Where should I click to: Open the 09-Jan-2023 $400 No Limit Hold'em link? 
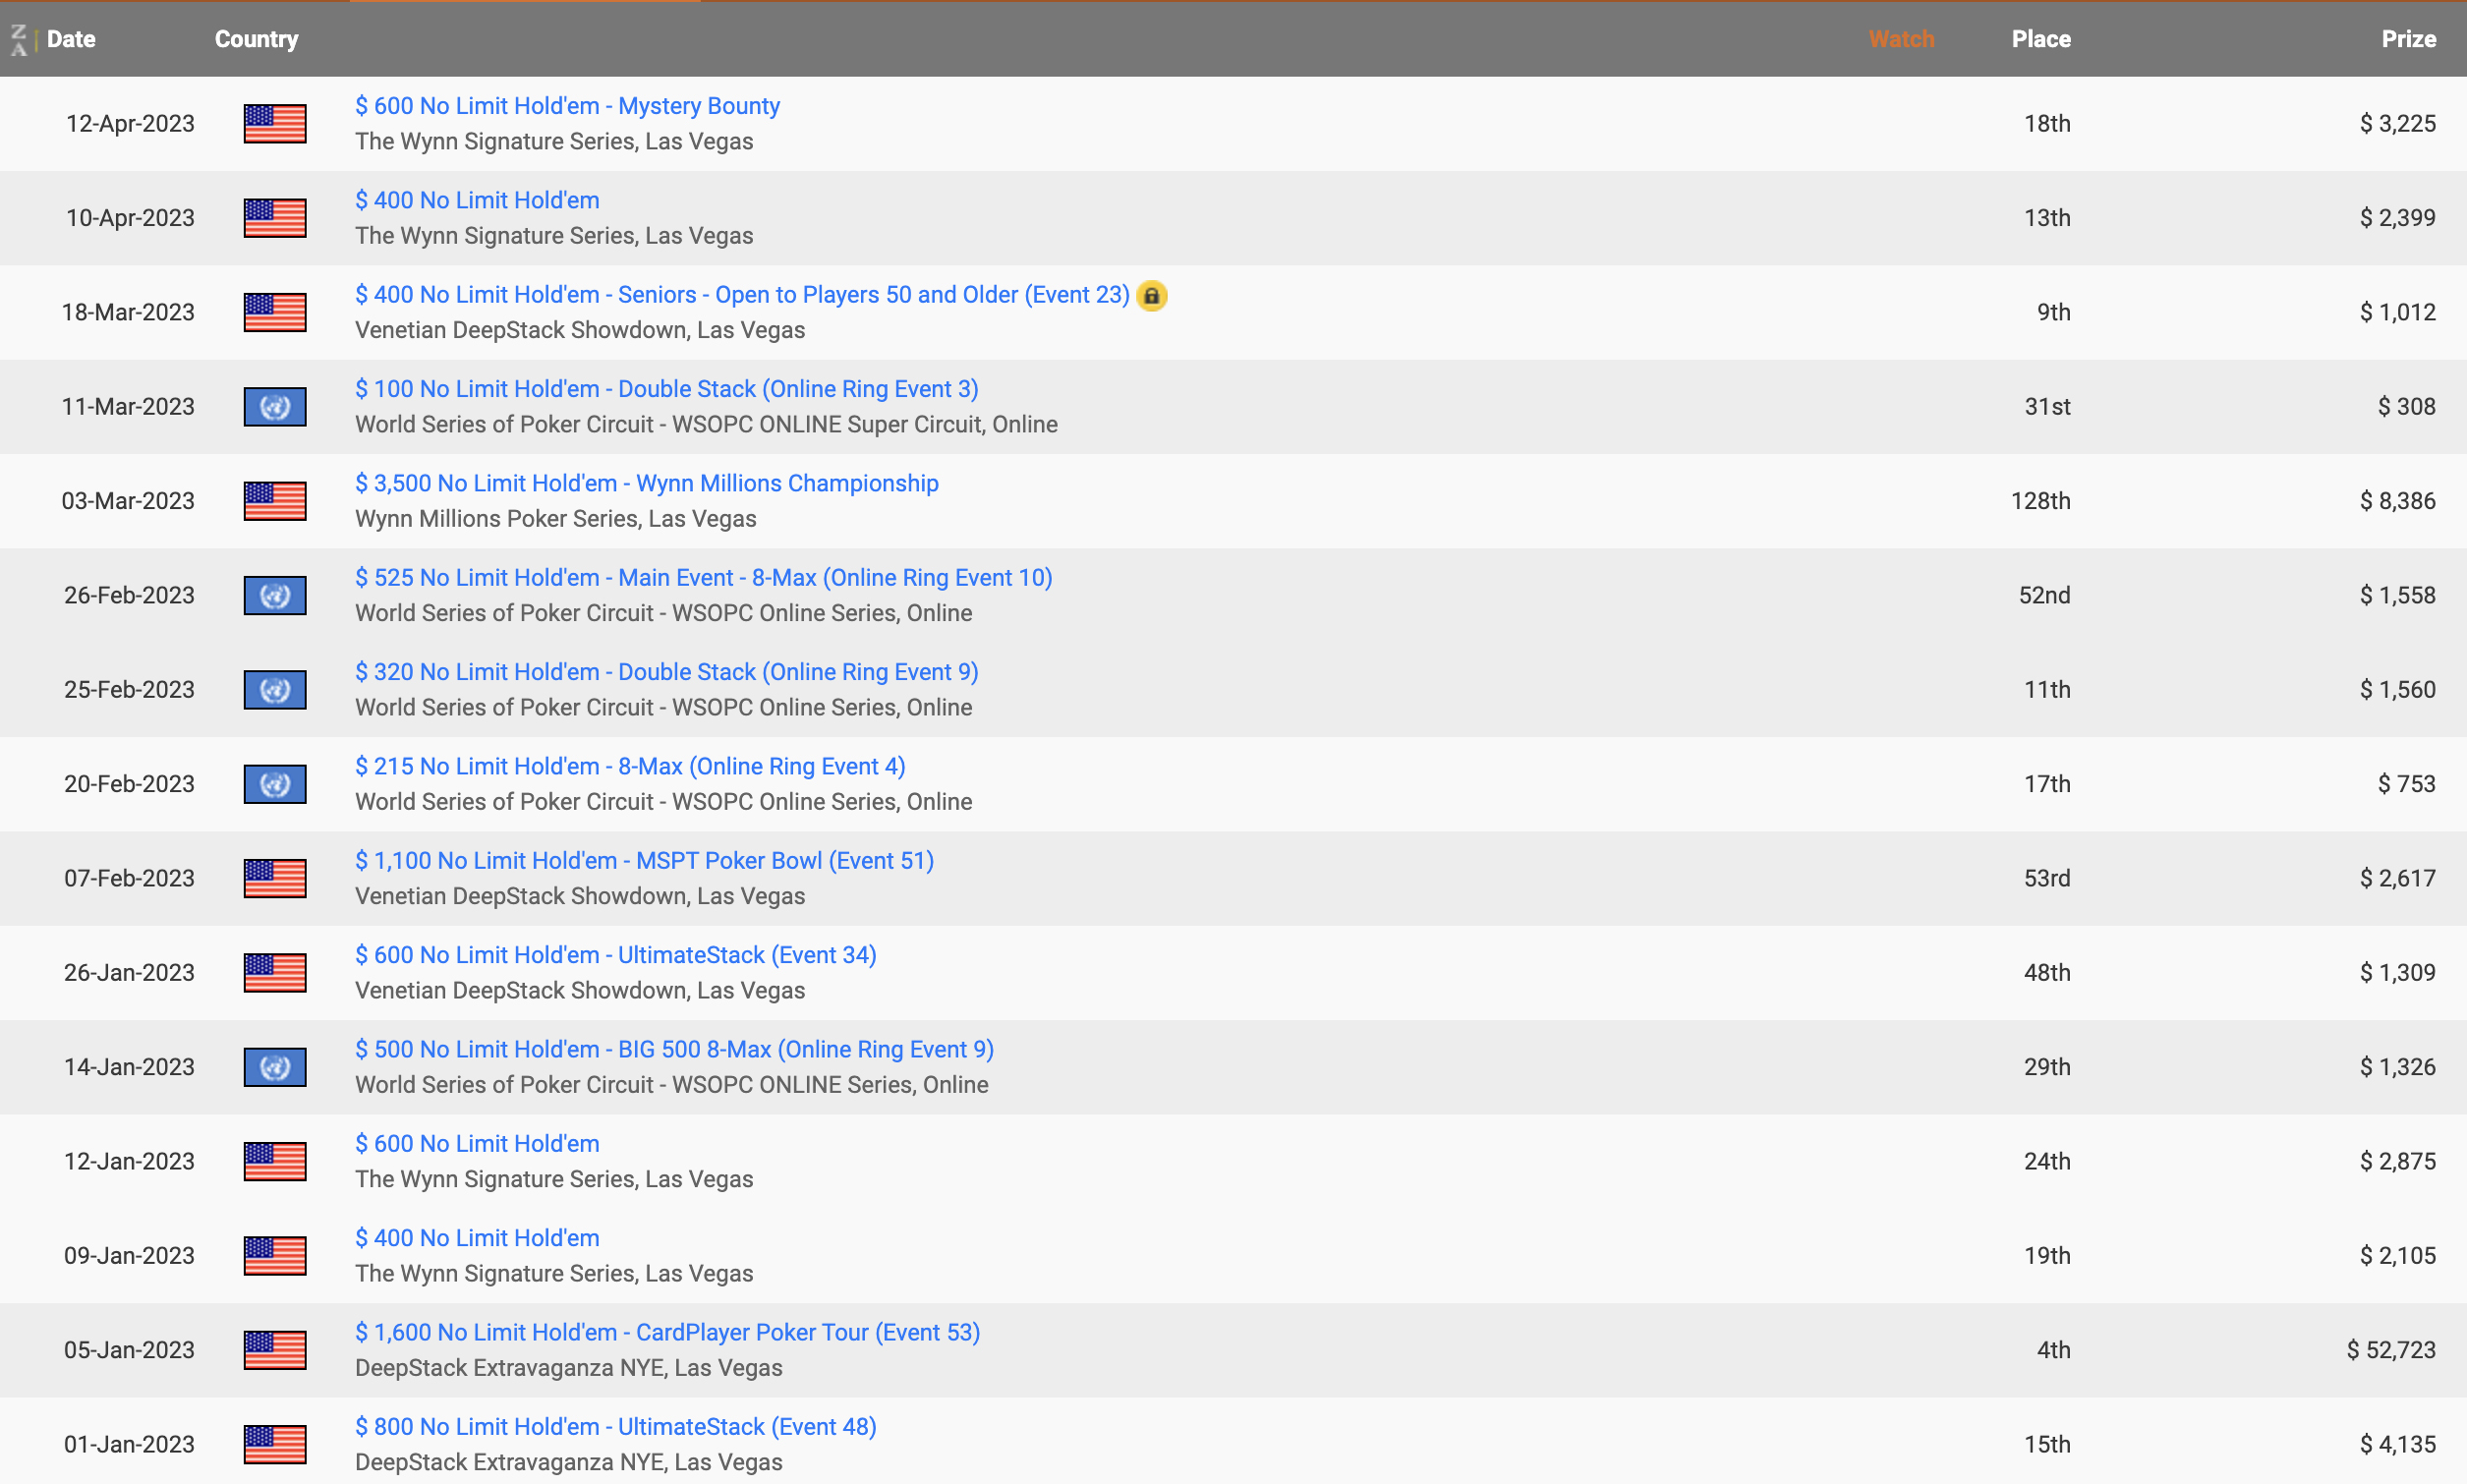click(477, 1238)
